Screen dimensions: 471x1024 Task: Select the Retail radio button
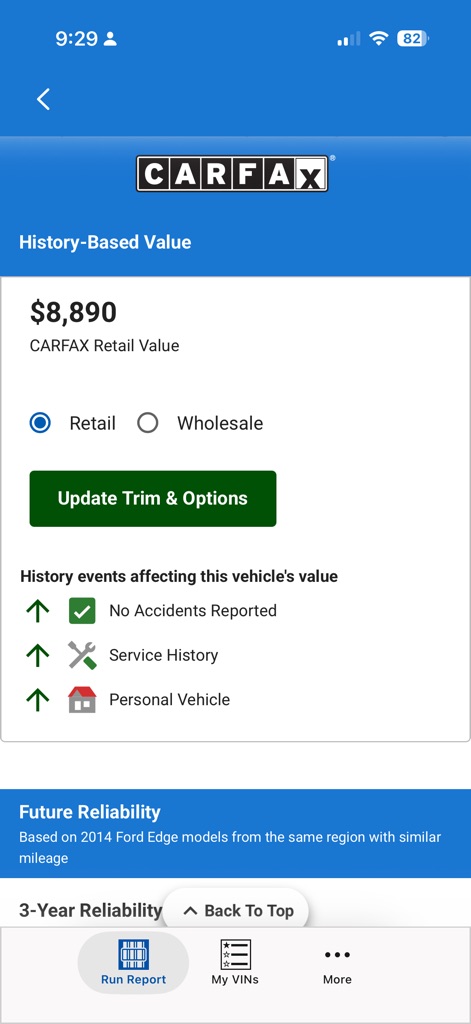click(x=40, y=423)
